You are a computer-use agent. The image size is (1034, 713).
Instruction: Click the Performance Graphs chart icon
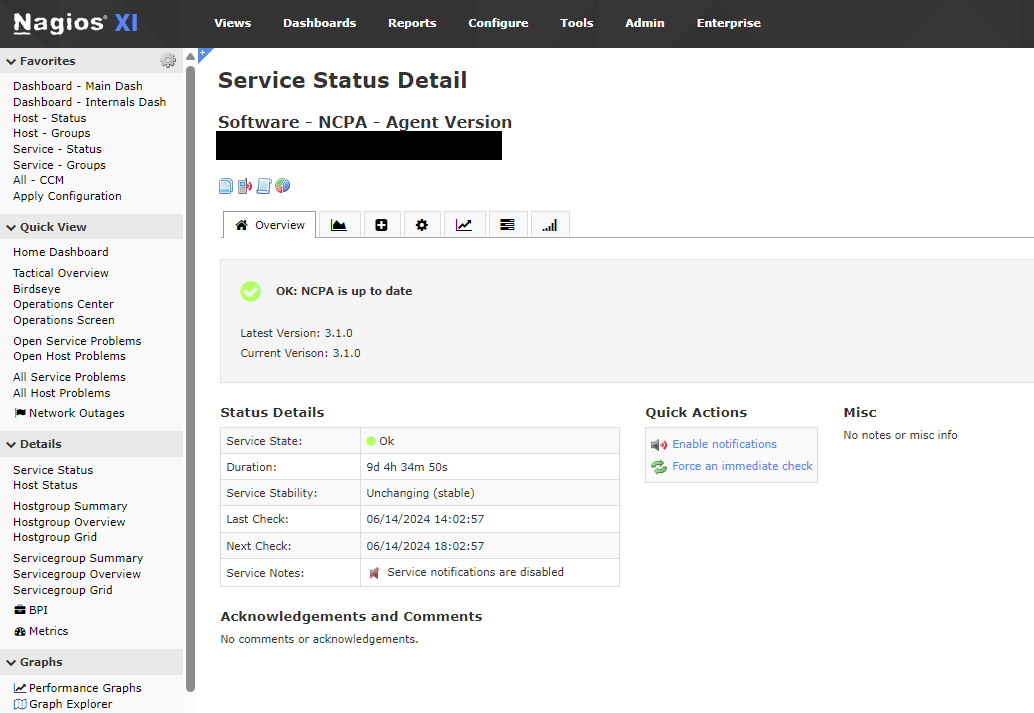coord(20,688)
